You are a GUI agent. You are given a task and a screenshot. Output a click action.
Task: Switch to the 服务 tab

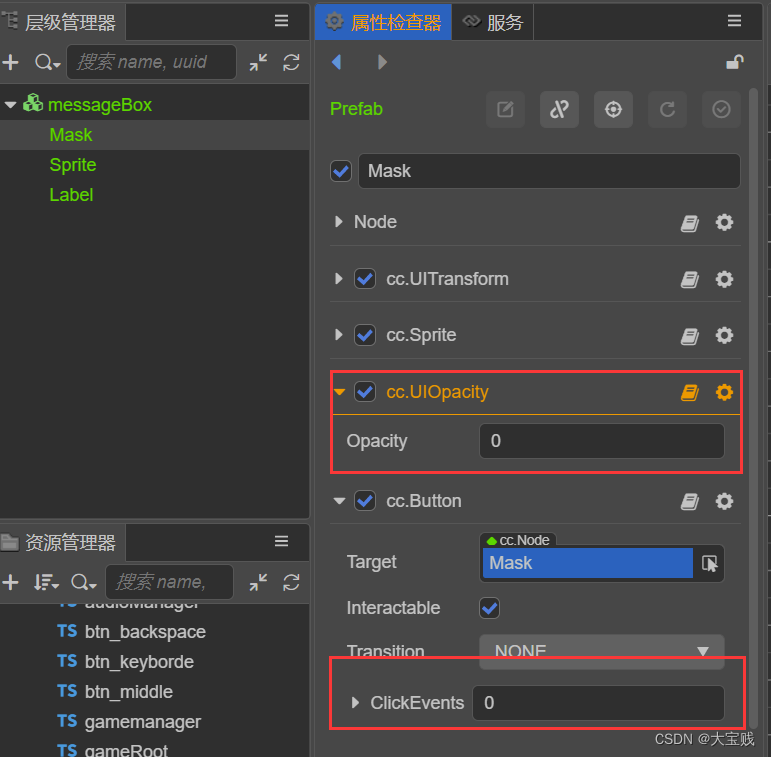[494, 22]
